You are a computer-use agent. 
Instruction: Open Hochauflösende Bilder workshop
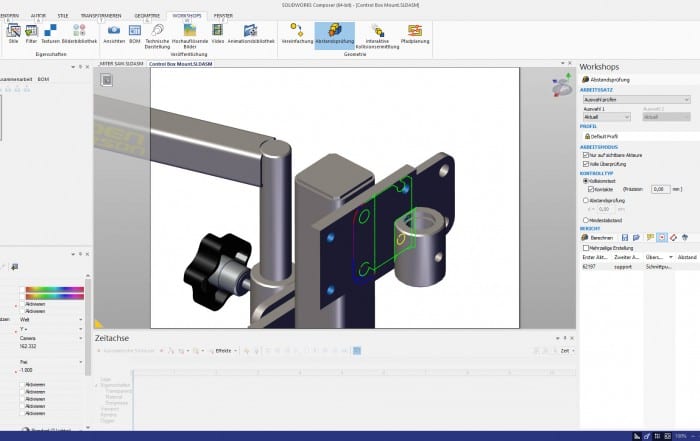(x=190, y=36)
